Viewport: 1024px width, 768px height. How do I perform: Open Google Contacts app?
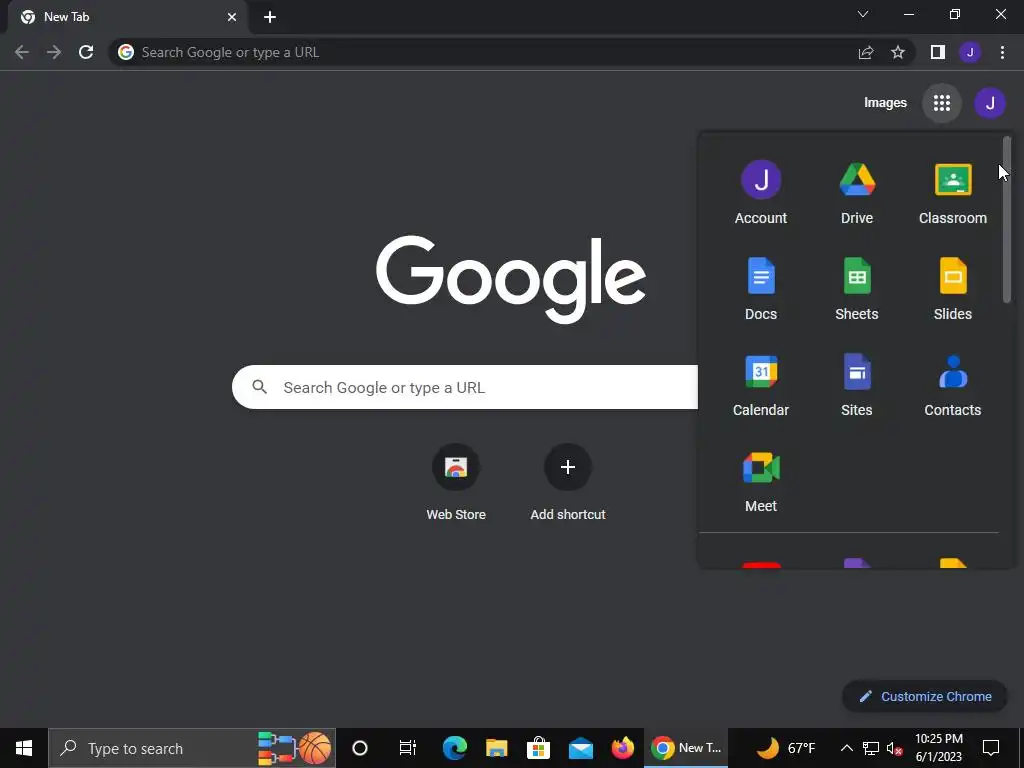(953, 385)
